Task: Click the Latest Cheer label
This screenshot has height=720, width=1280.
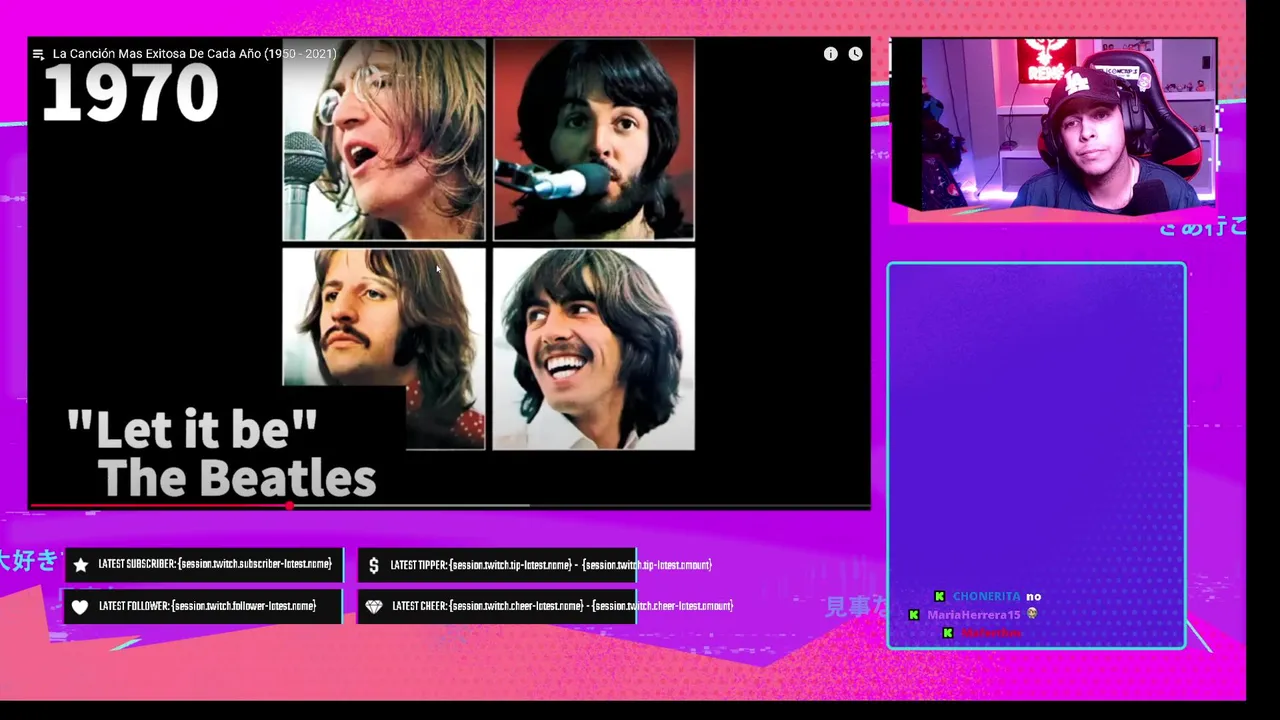Action: click(x=562, y=606)
